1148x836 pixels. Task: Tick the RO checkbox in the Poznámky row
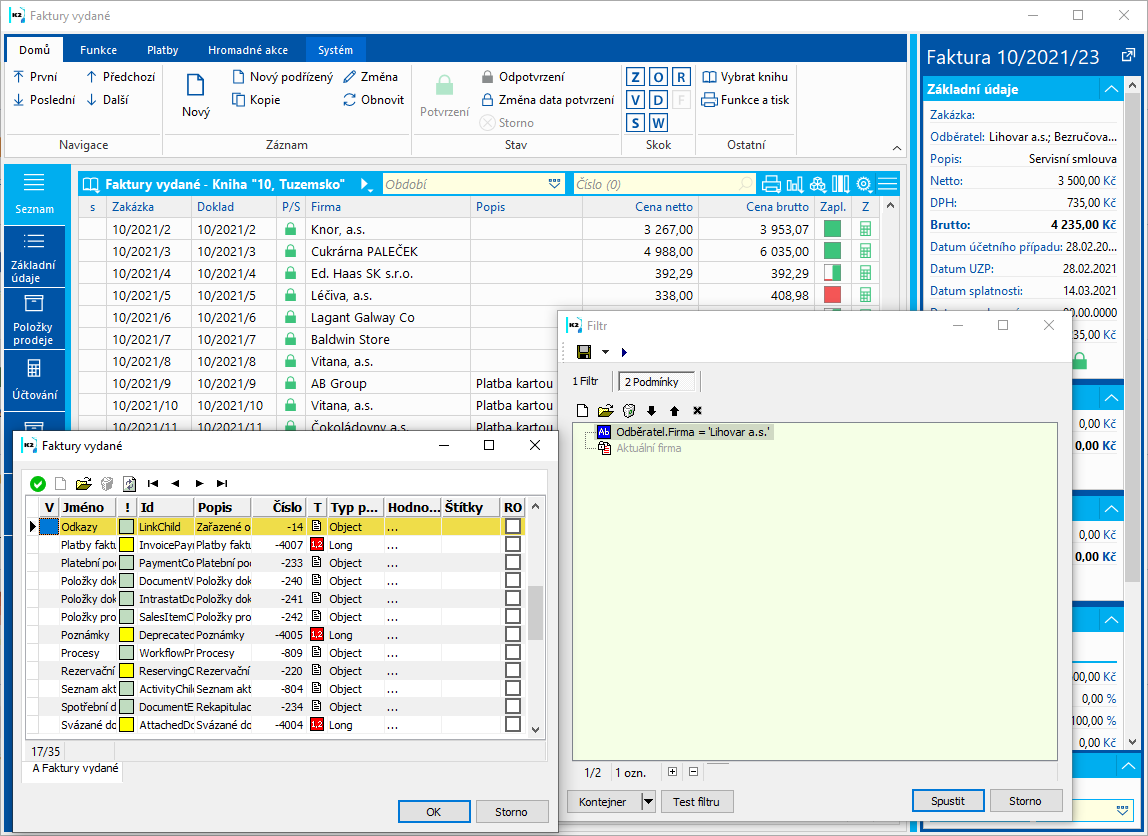(x=512, y=635)
